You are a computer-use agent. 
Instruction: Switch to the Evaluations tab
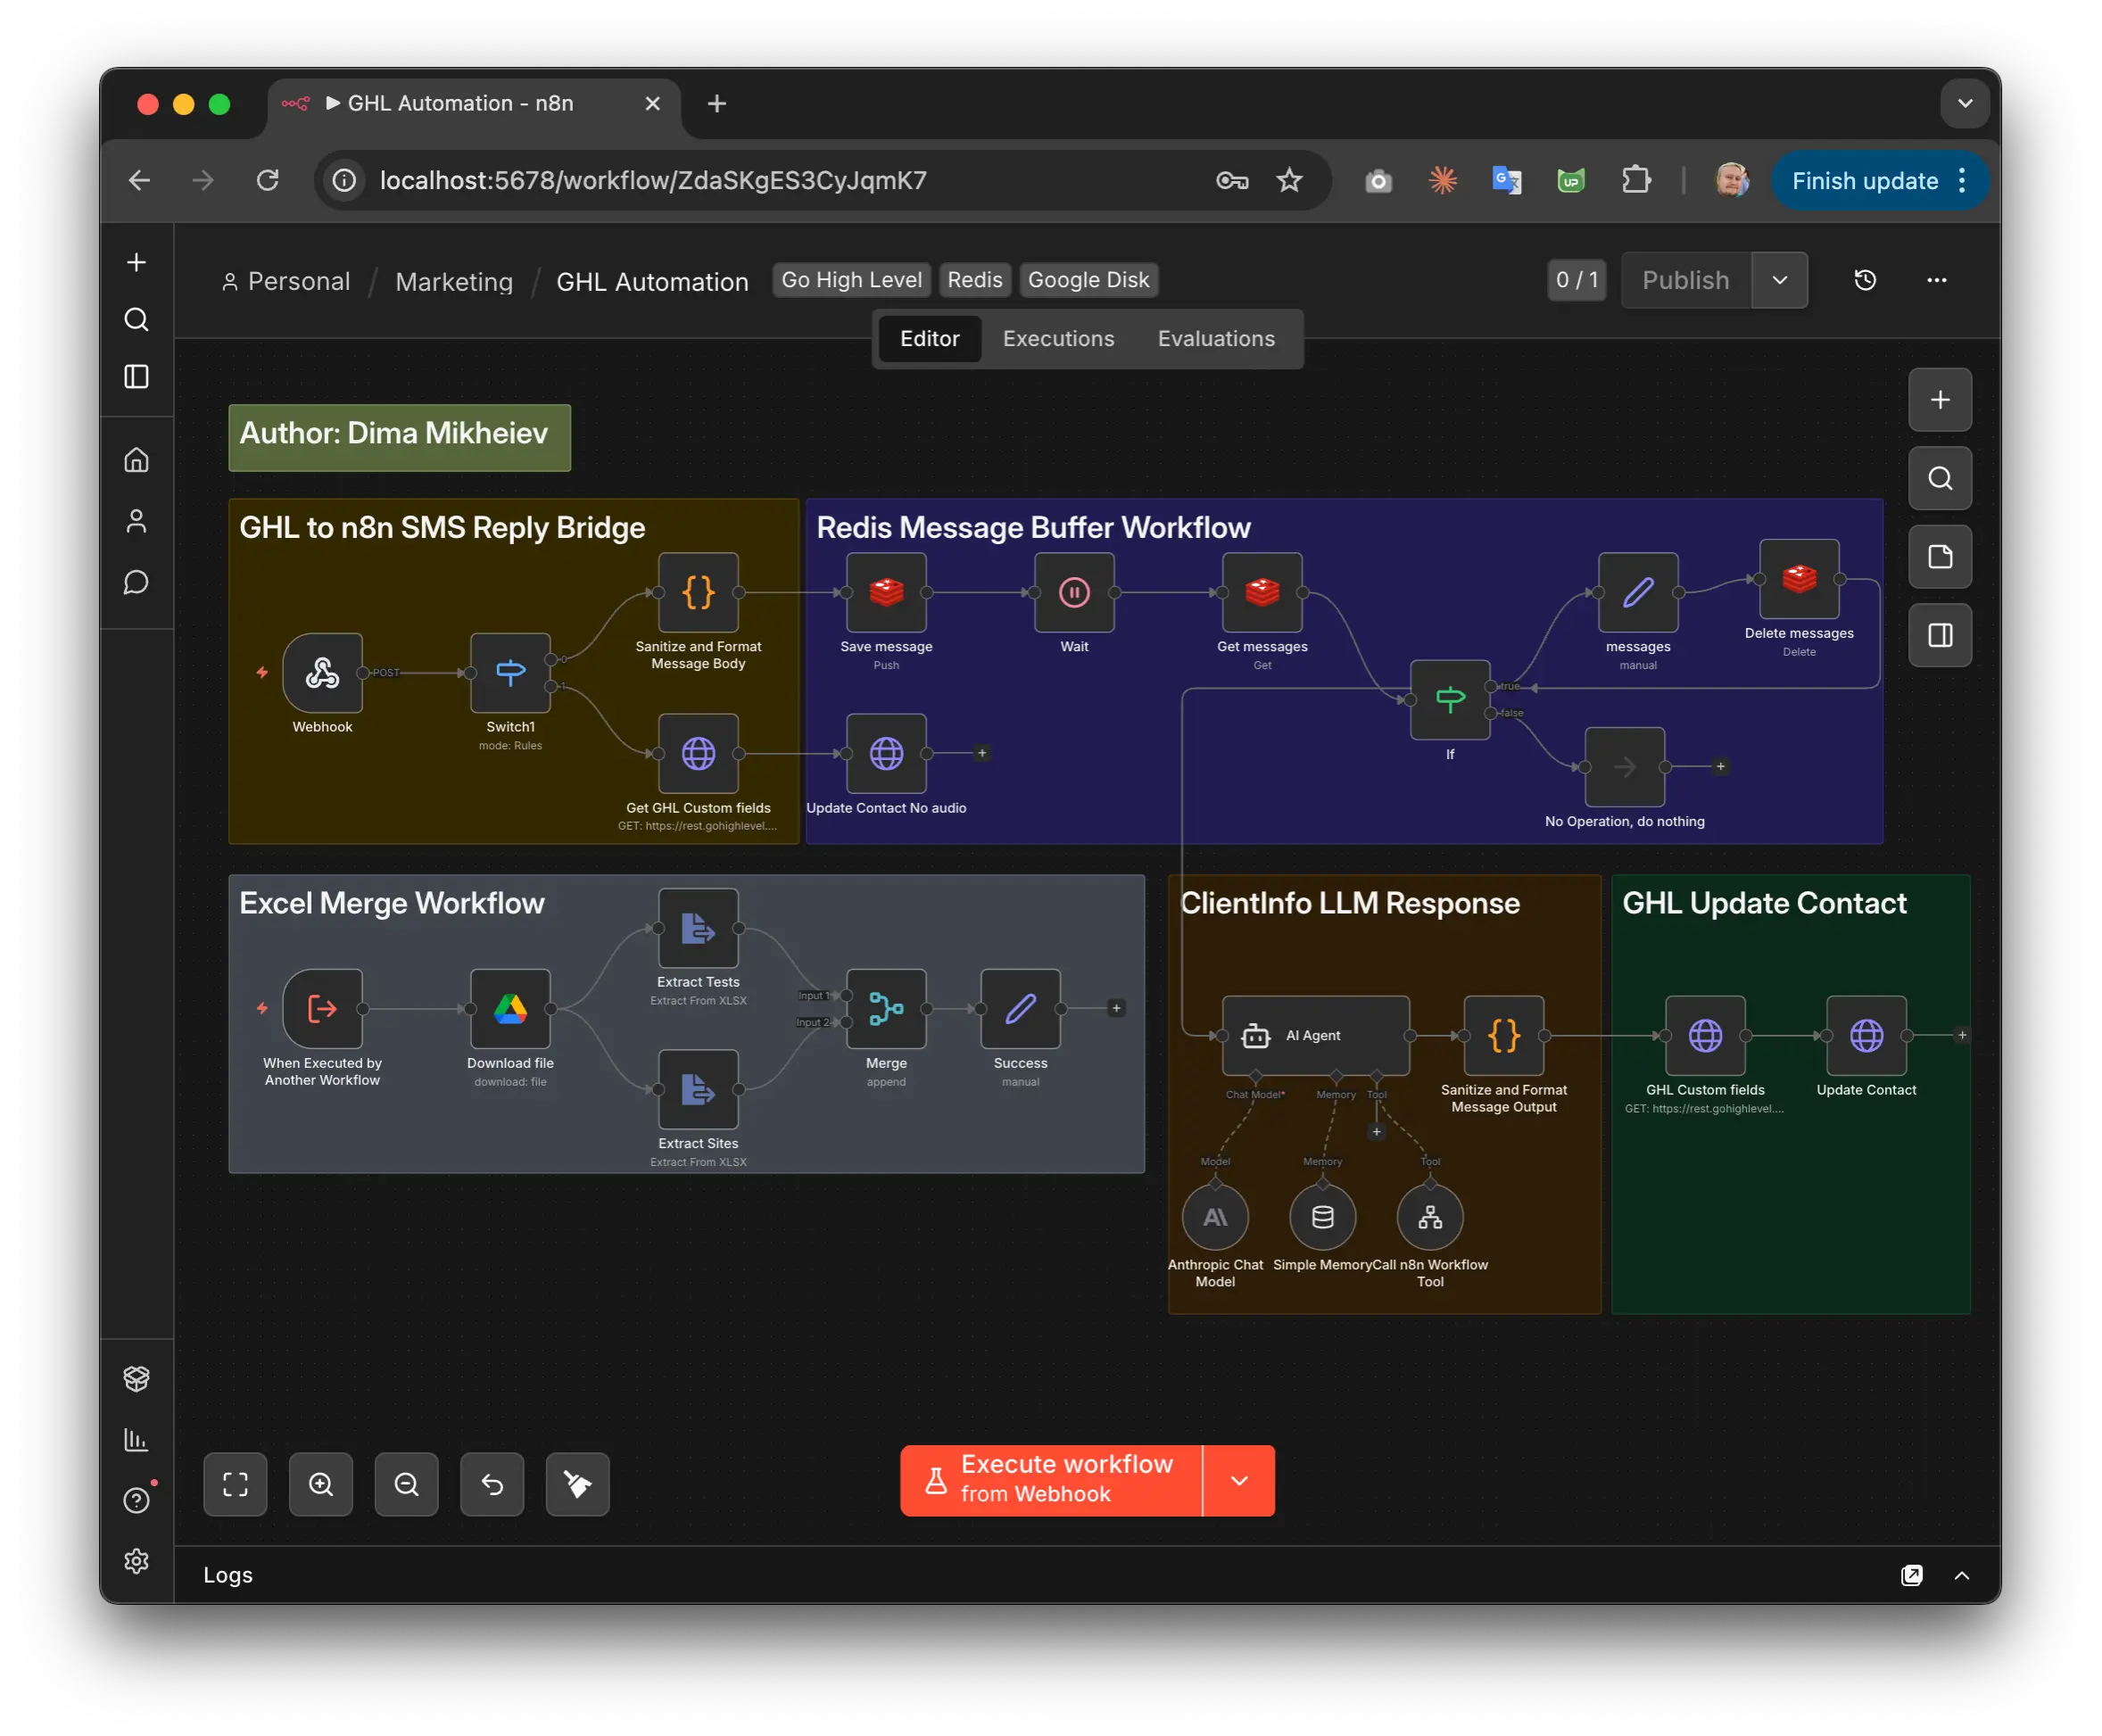(x=1216, y=339)
